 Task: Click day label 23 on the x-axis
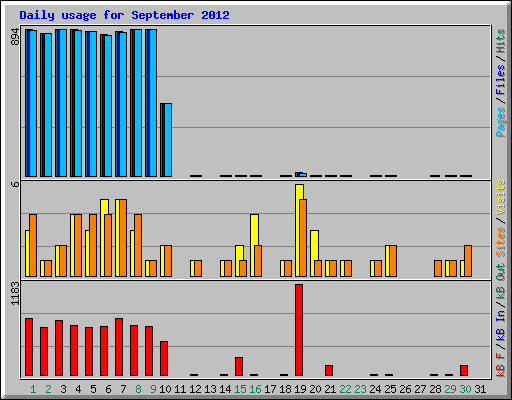point(360,389)
